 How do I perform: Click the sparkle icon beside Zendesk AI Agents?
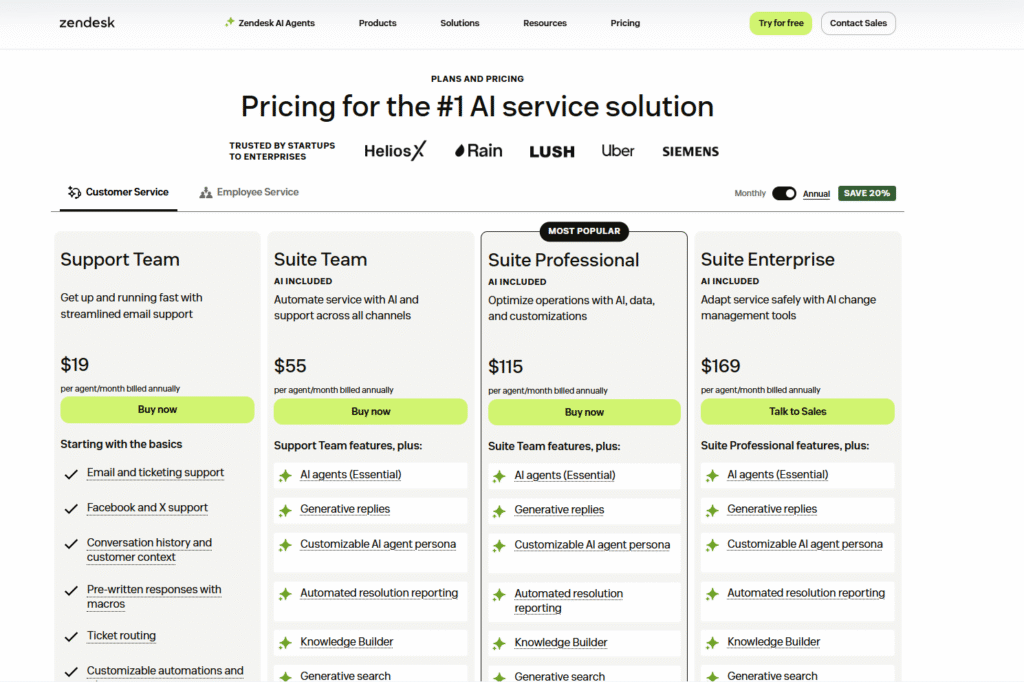point(228,22)
